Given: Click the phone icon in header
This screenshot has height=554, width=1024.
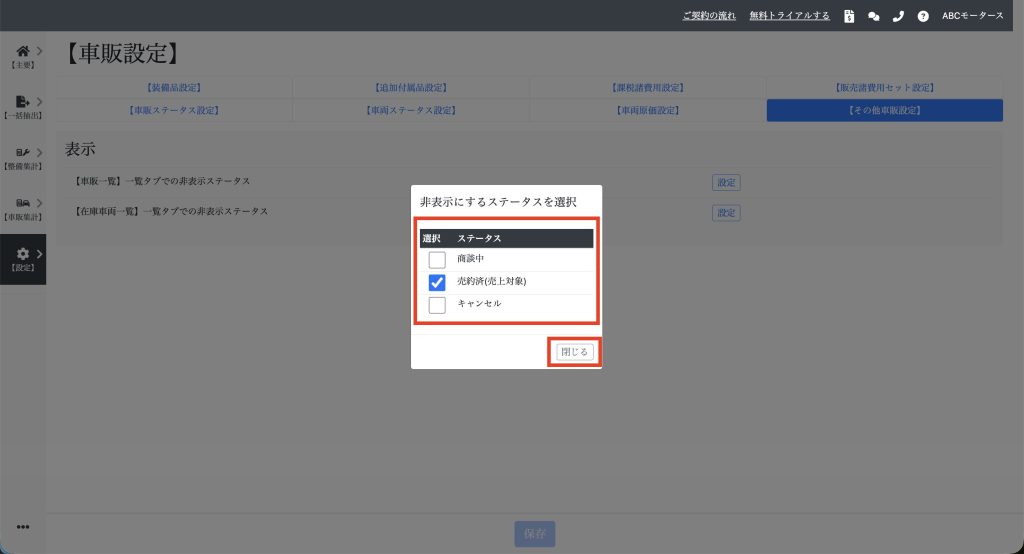Looking at the screenshot, I should 898,16.
